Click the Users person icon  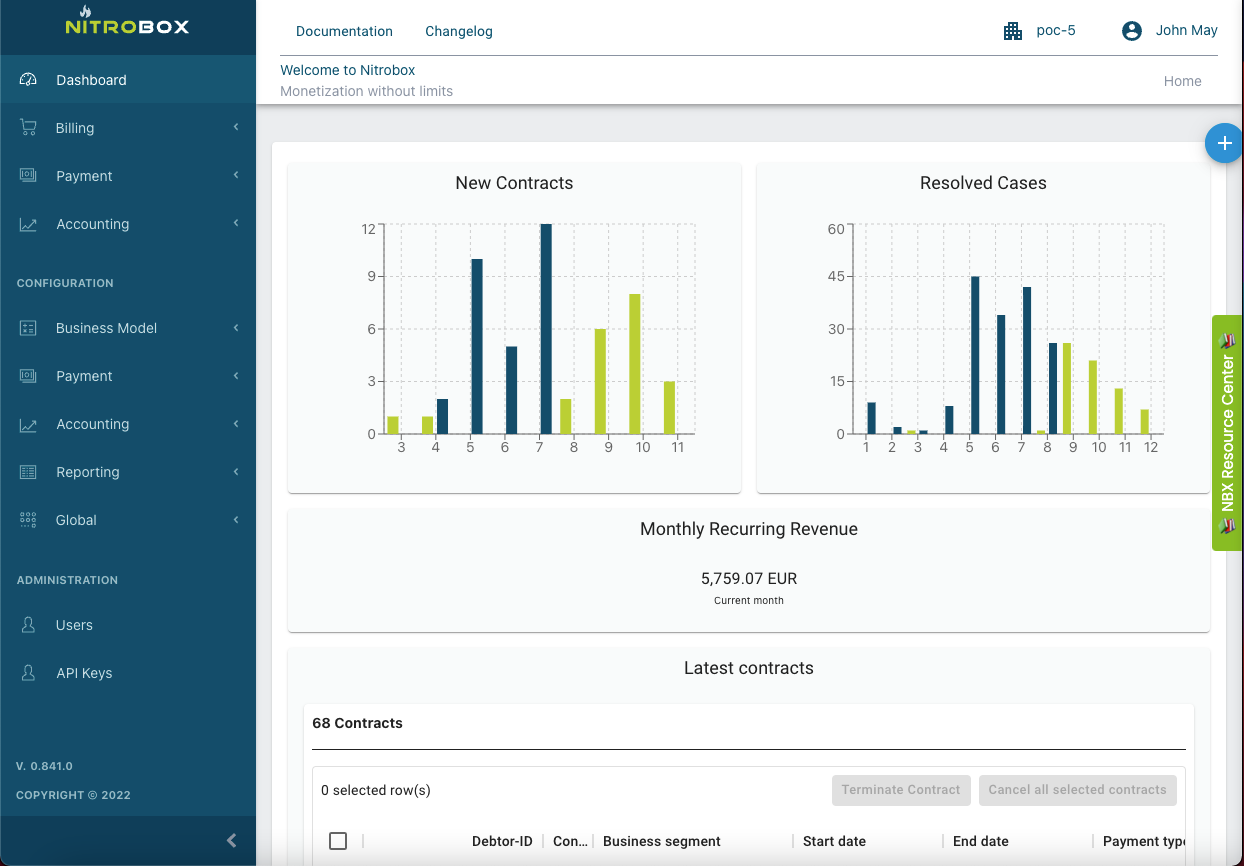28,625
